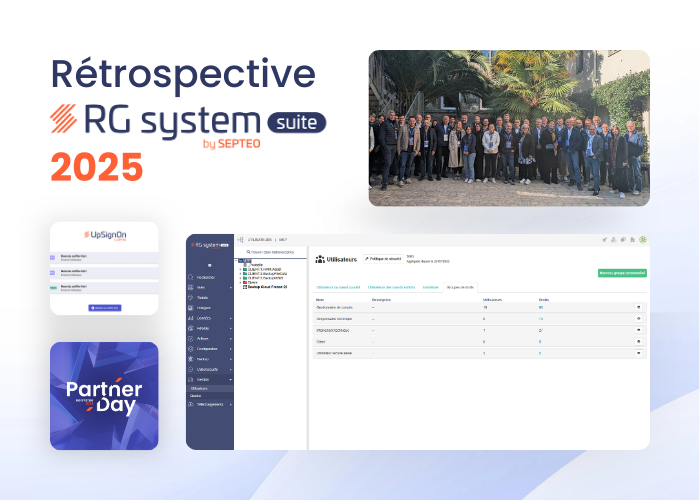The height and width of the screenshot is (500, 700).
Task: Click the Backup icon in the sidebar
Action: click(191, 359)
